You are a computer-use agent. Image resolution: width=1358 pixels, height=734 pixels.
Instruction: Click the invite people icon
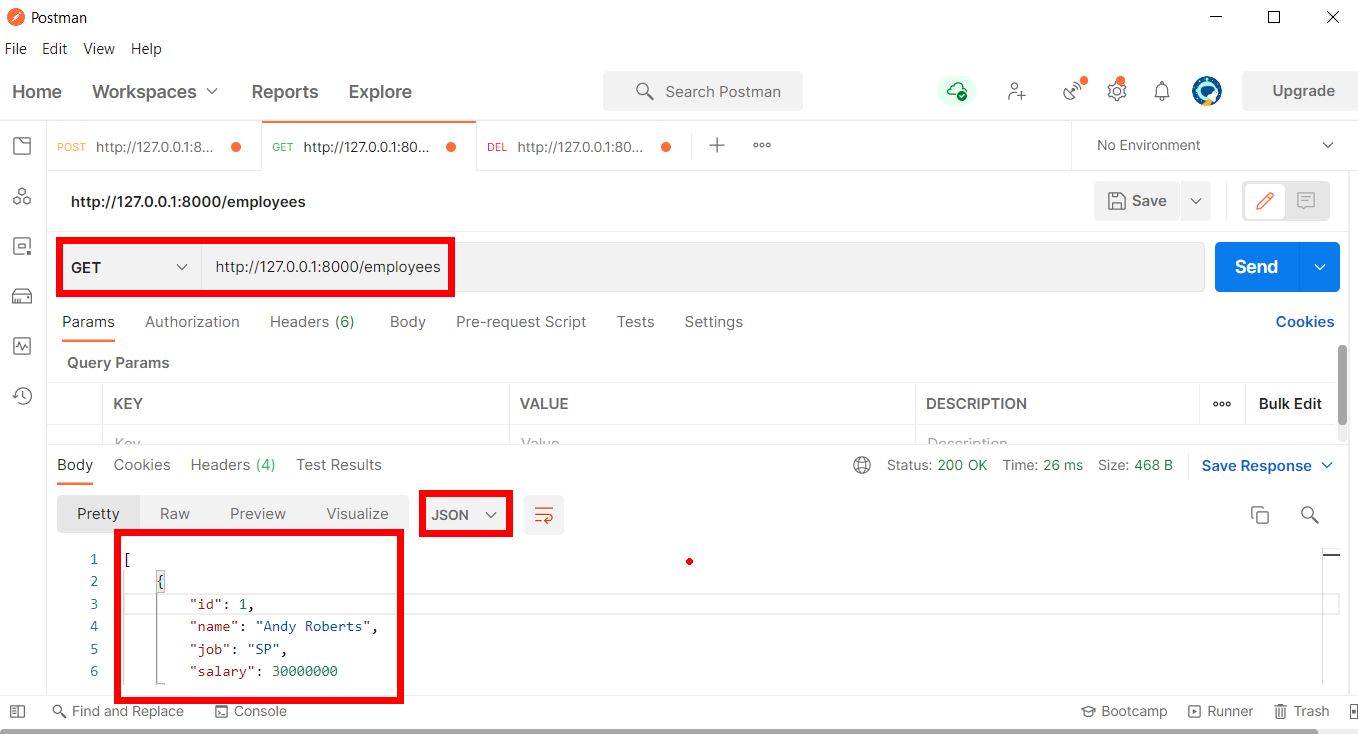point(1016,91)
